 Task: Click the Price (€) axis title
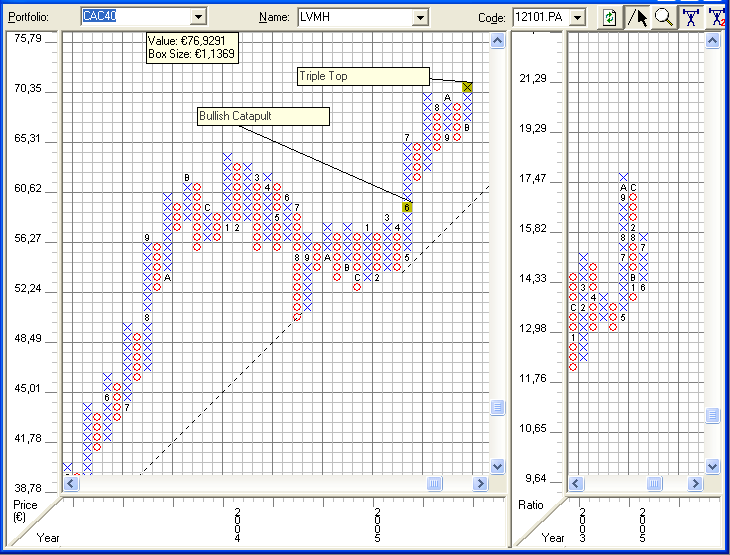click(25, 511)
